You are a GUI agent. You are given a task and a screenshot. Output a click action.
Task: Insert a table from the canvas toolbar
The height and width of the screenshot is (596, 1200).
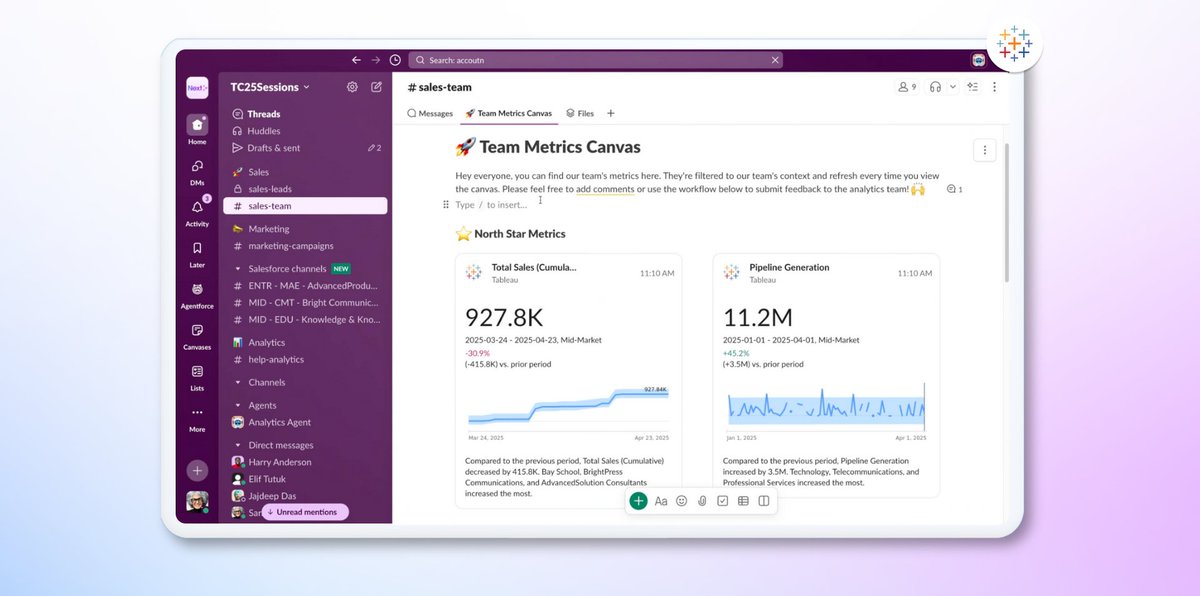pos(743,501)
